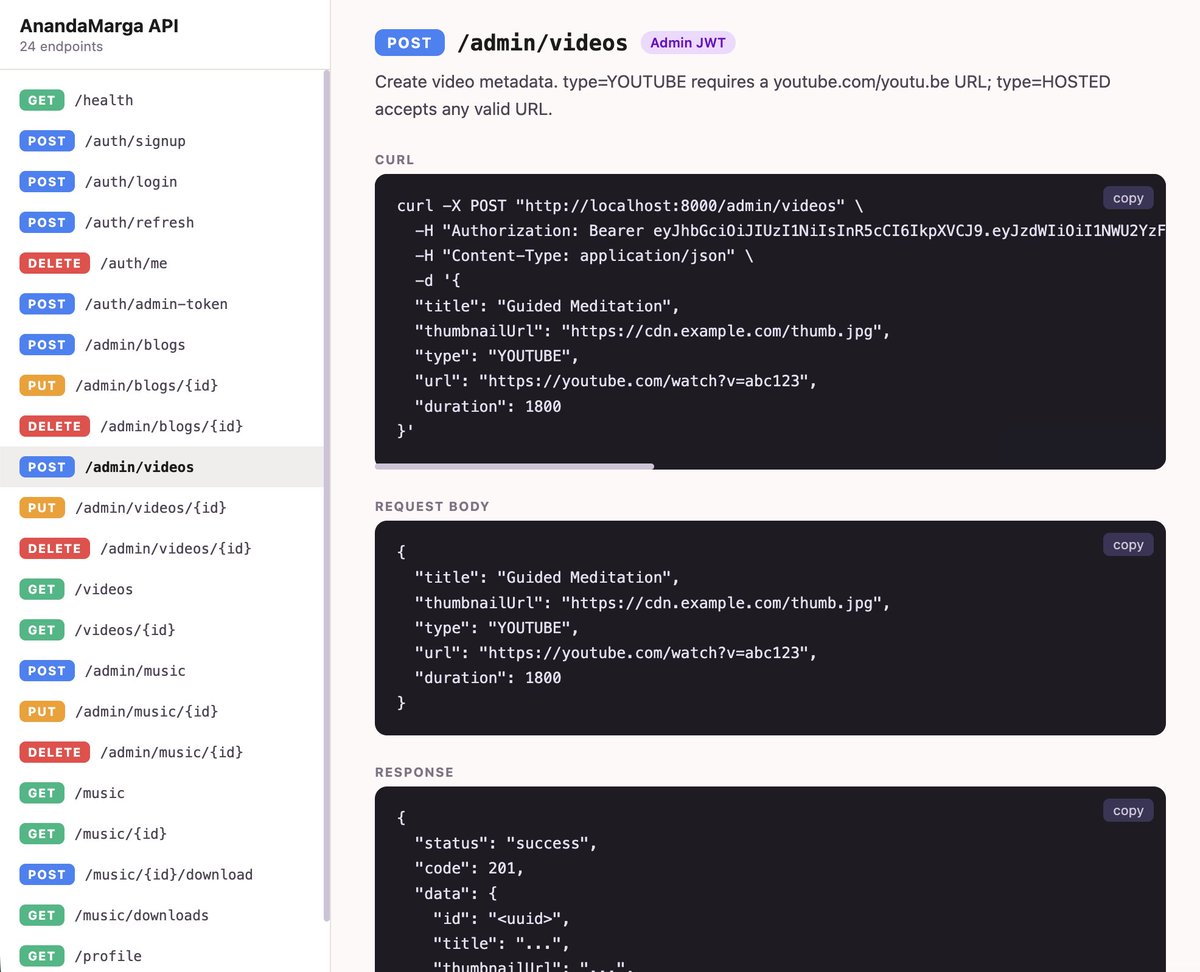Open GET /music/{id} endpoint
The width and height of the screenshot is (1200, 972).
pyautogui.click(x=161, y=834)
